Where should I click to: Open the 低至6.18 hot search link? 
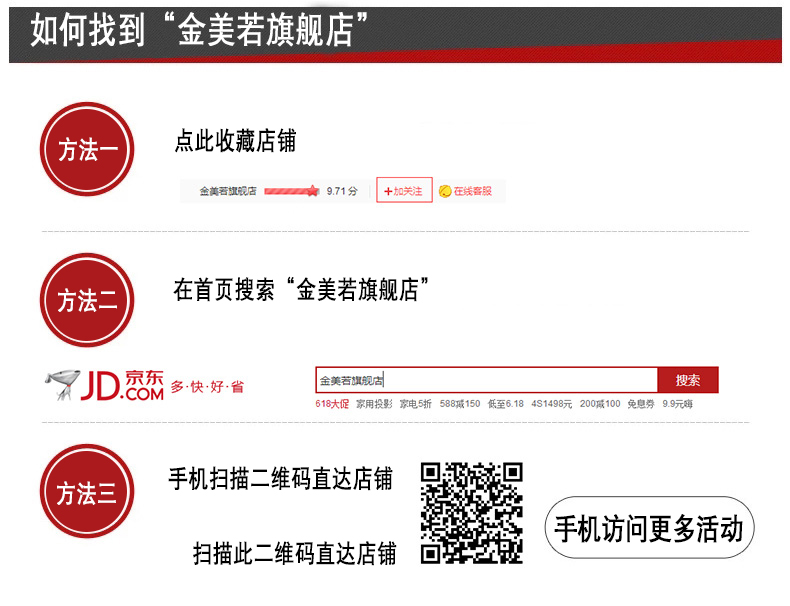coord(505,404)
